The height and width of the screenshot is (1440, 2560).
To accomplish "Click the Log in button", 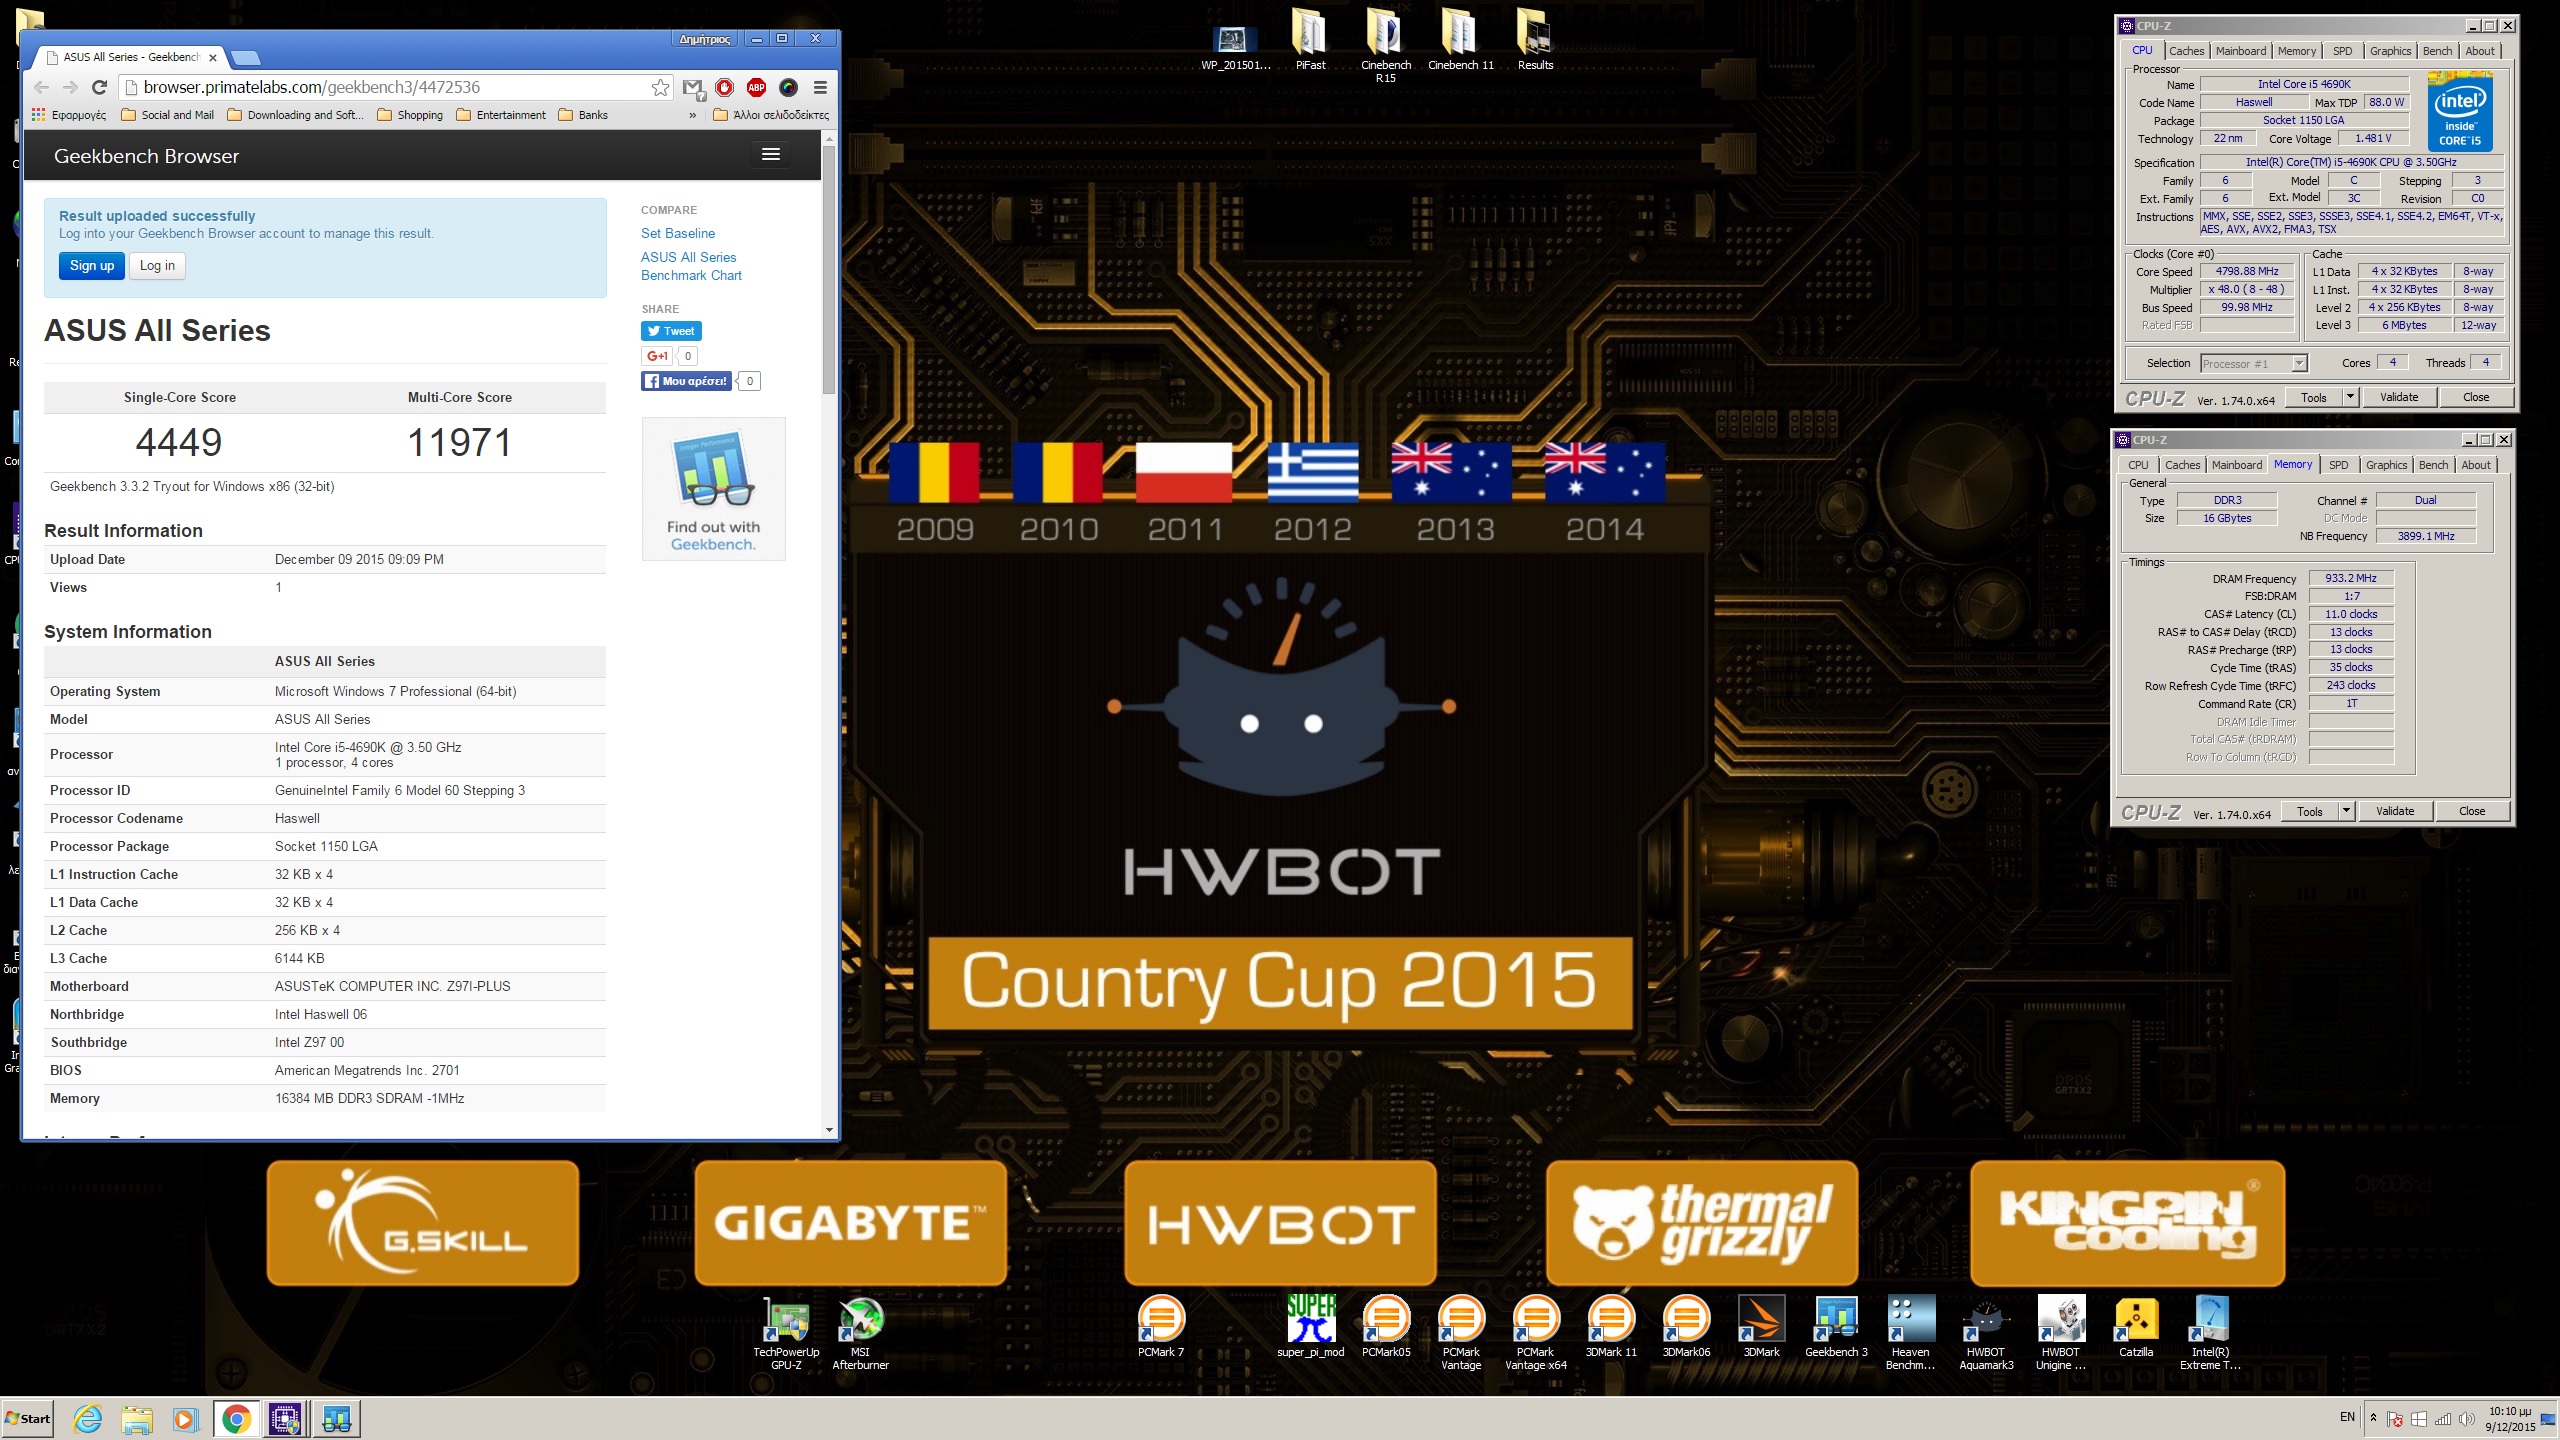I will pos(157,266).
